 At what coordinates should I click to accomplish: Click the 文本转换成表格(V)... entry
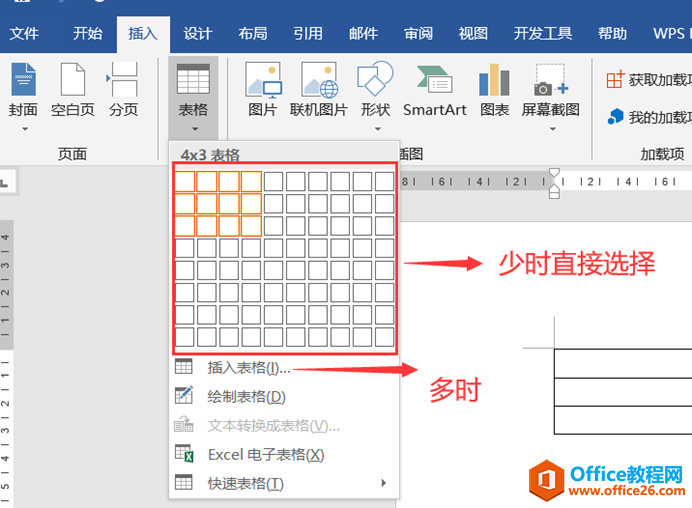point(285,425)
